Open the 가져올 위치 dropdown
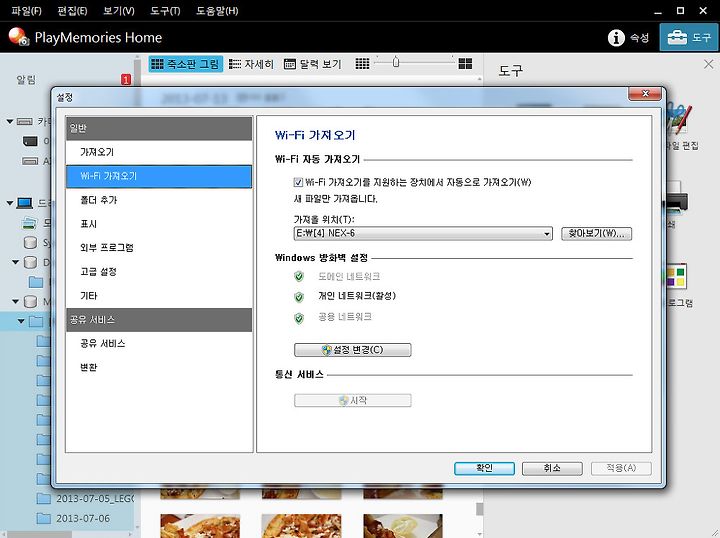This screenshot has width=720, height=538. click(423, 233)
